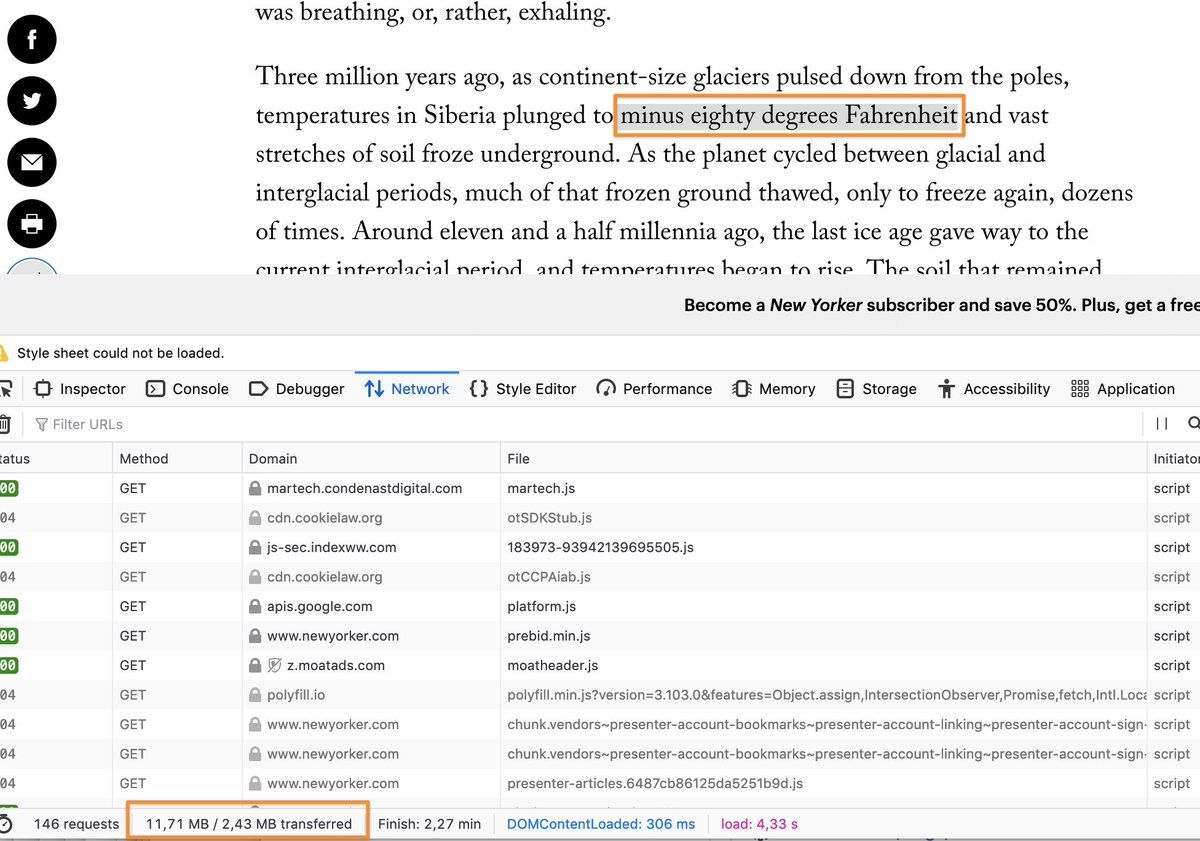The image size is (1200, 841).
Task: Open the Performance tab
Action: click(654, 389)
